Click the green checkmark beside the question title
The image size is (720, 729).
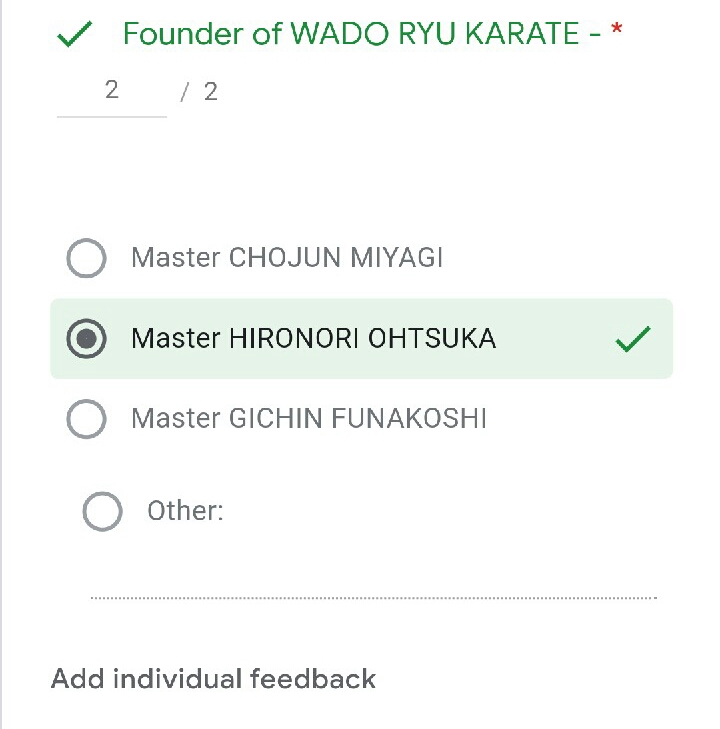point(76,36)
